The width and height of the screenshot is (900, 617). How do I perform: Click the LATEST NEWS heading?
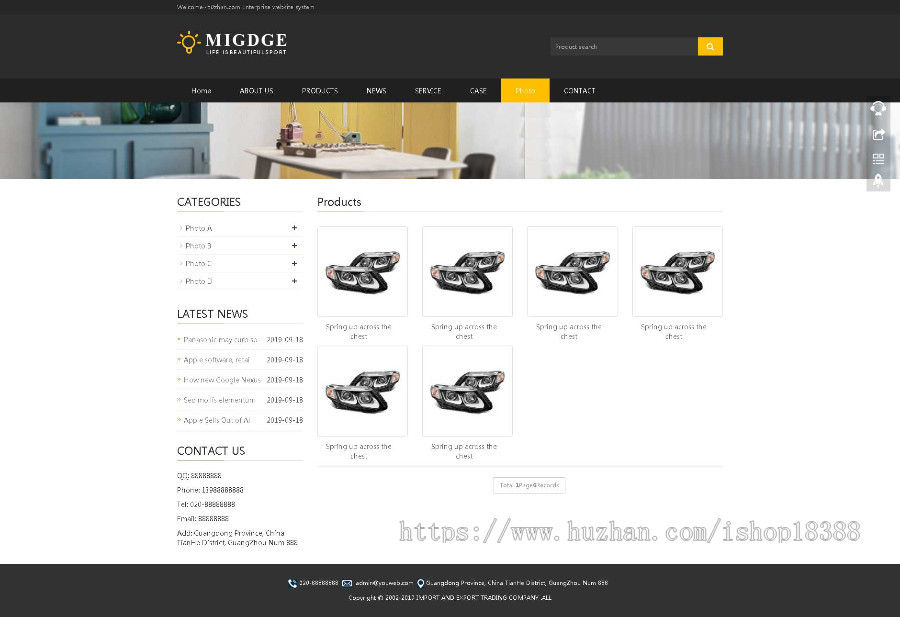[212, 314]
